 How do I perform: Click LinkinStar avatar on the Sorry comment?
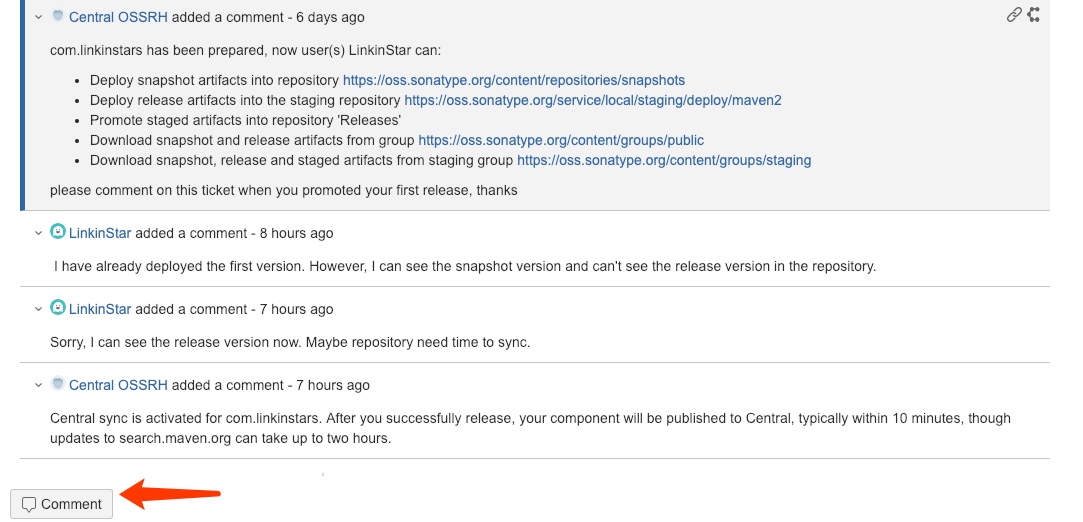point(58,308)
